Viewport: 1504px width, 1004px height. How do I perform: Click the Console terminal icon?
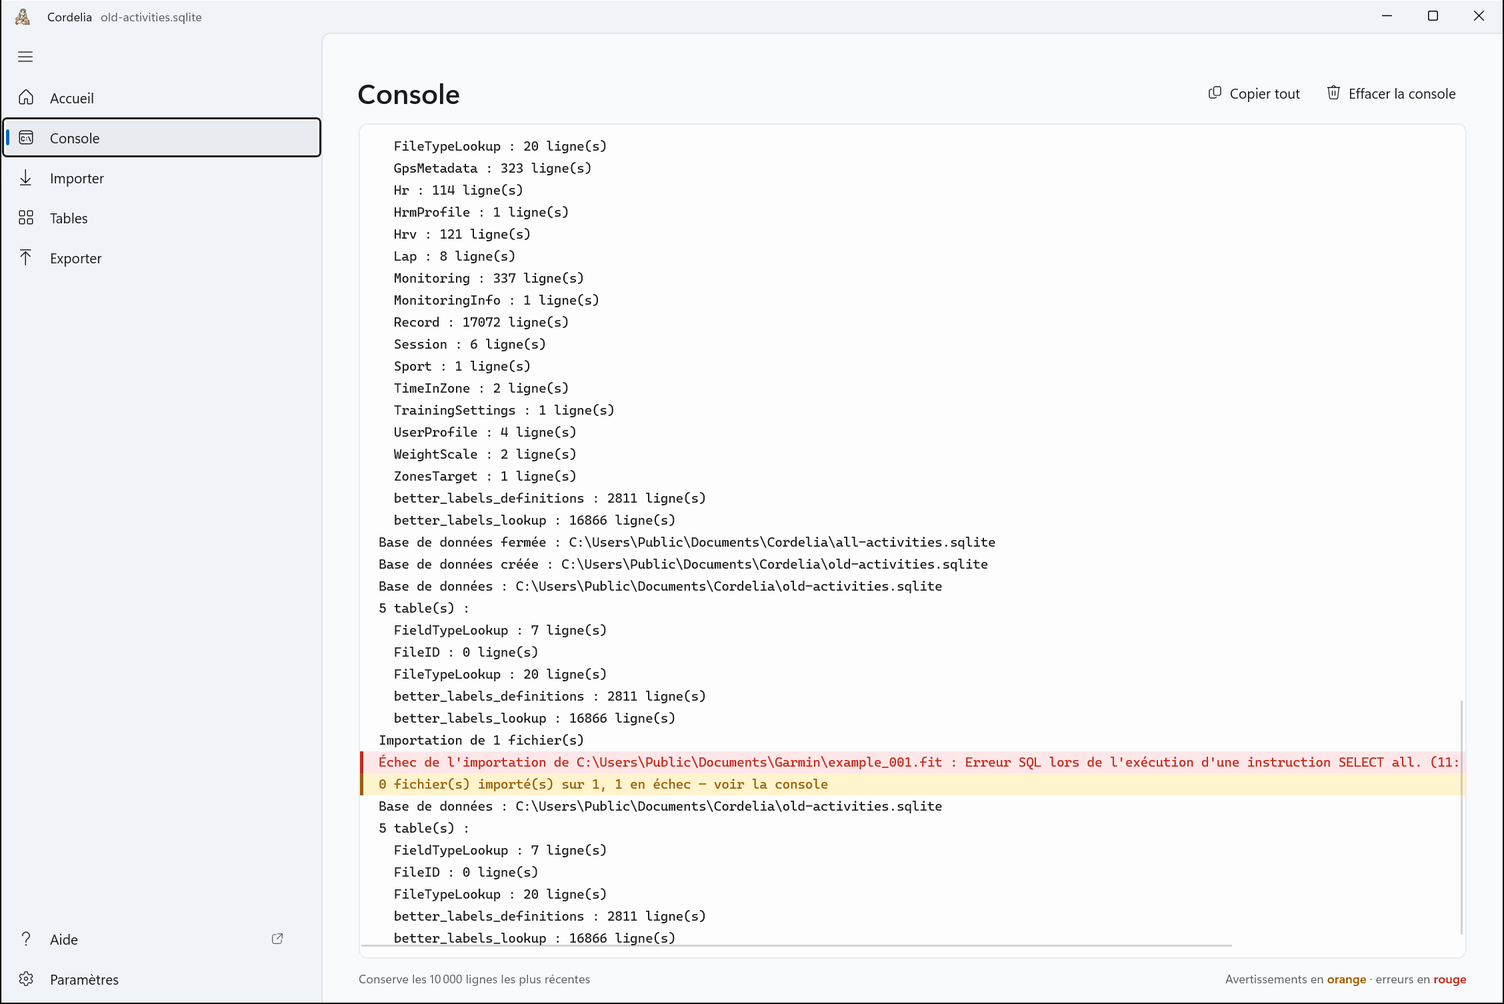coord(26,137)
